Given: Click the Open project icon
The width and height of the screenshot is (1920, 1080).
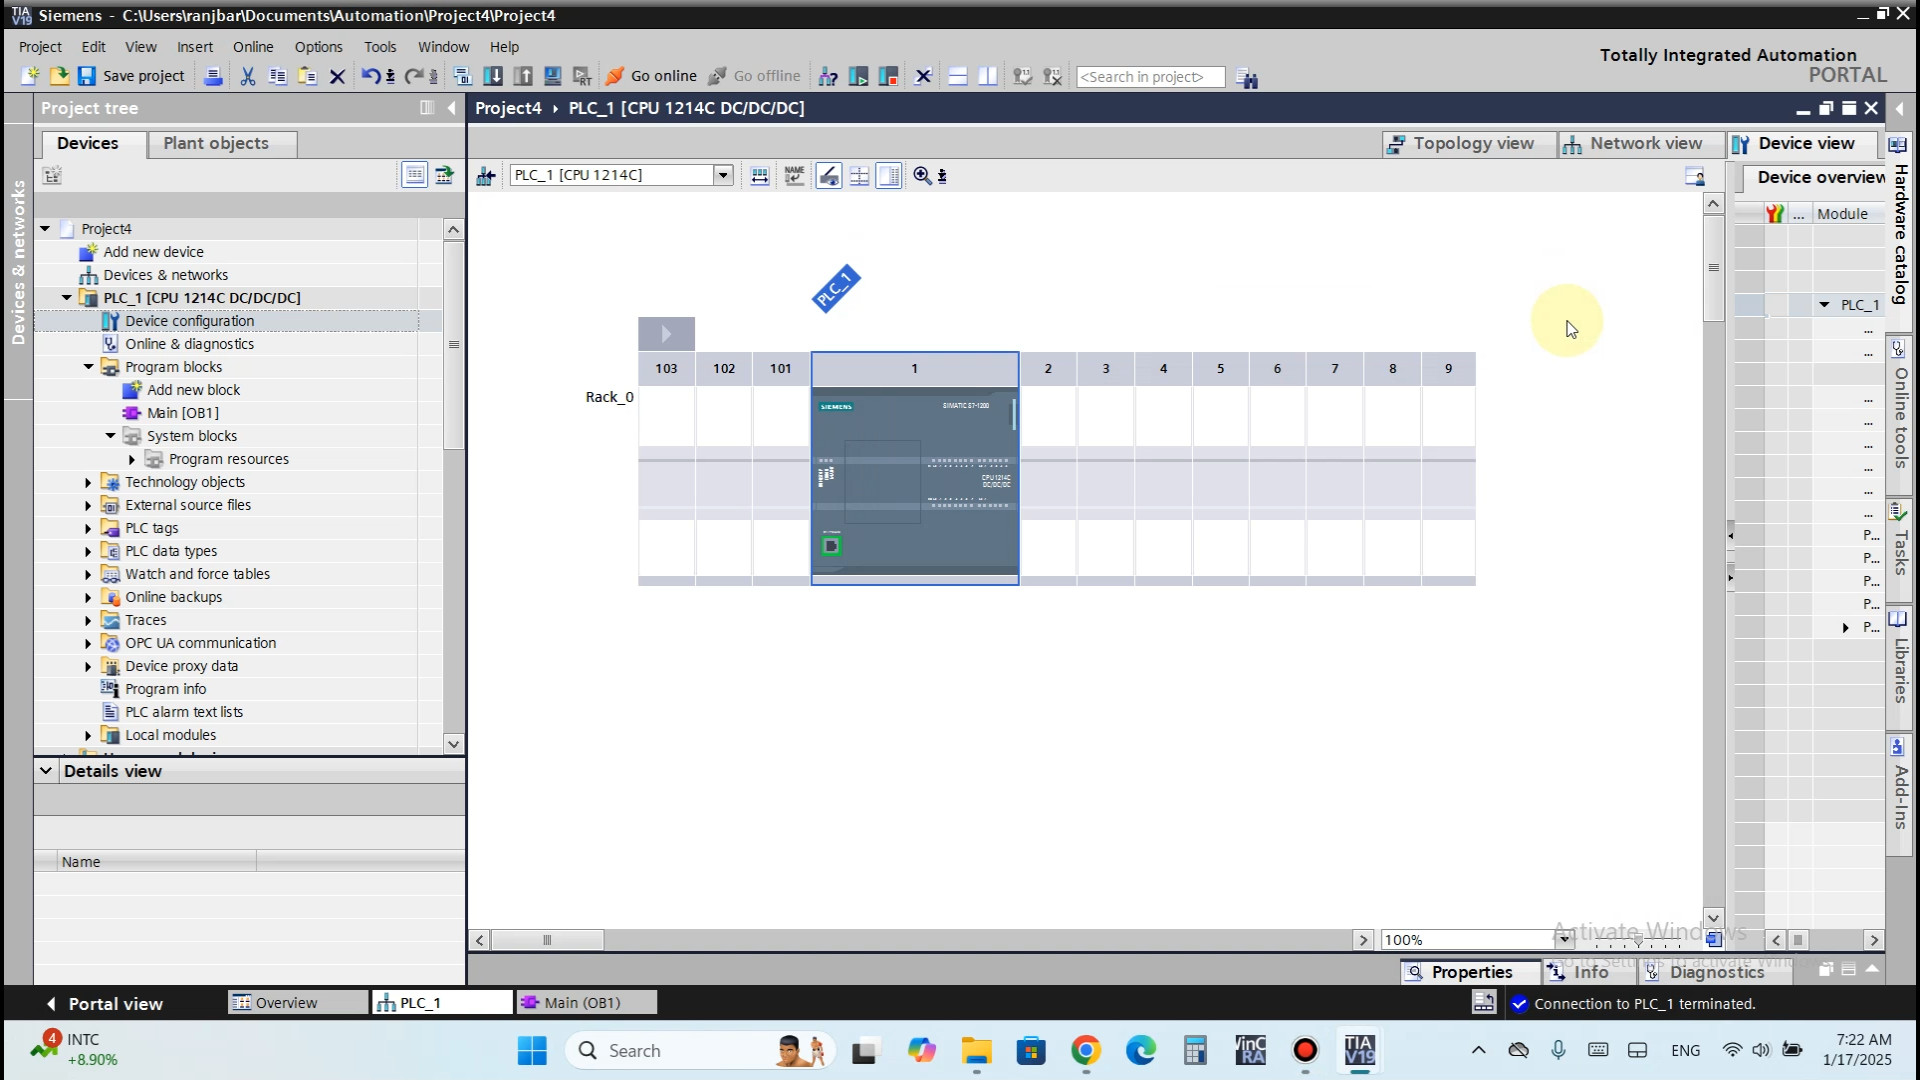Looking at the screenshot, I should pos(59,76).
